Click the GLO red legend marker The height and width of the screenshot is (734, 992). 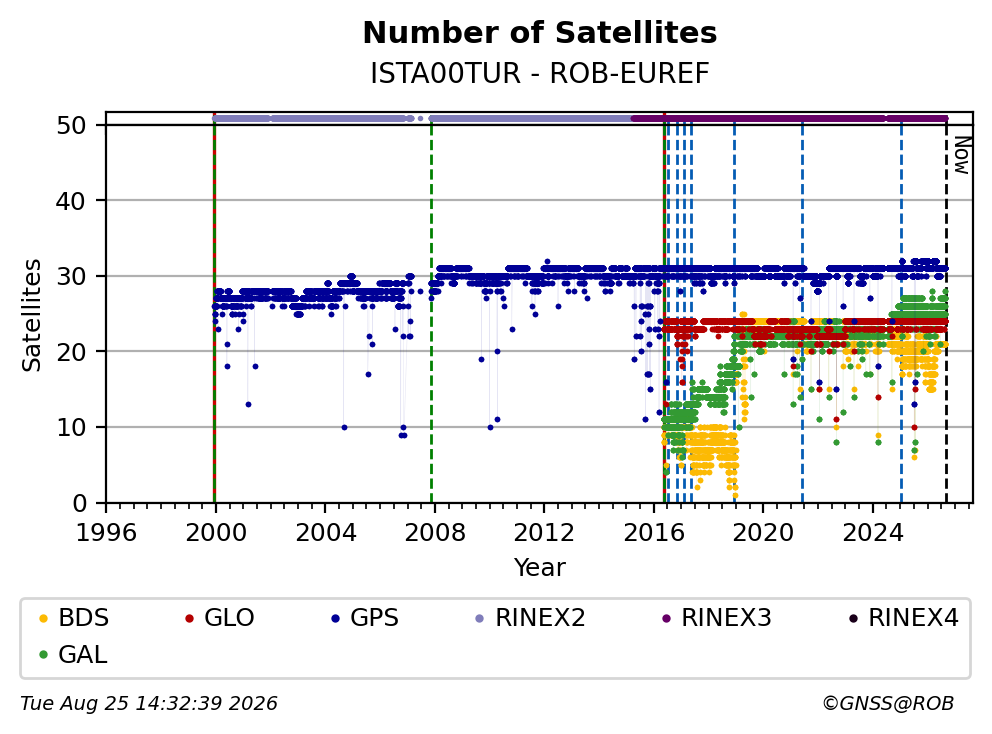189,618
